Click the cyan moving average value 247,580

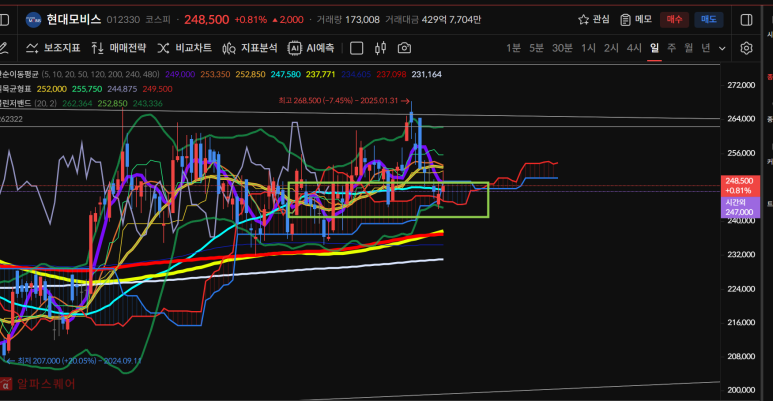click(x=285, y=74)
